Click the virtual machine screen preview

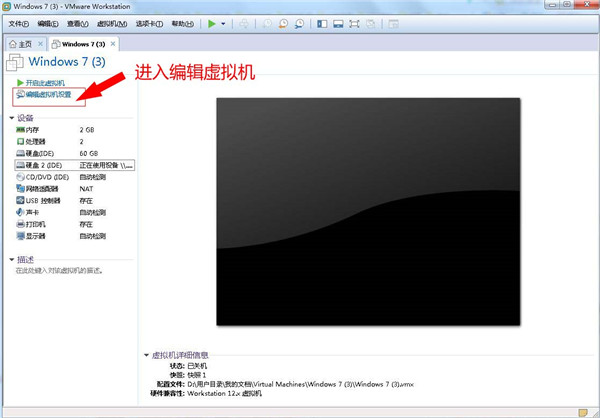coord(368,212)
